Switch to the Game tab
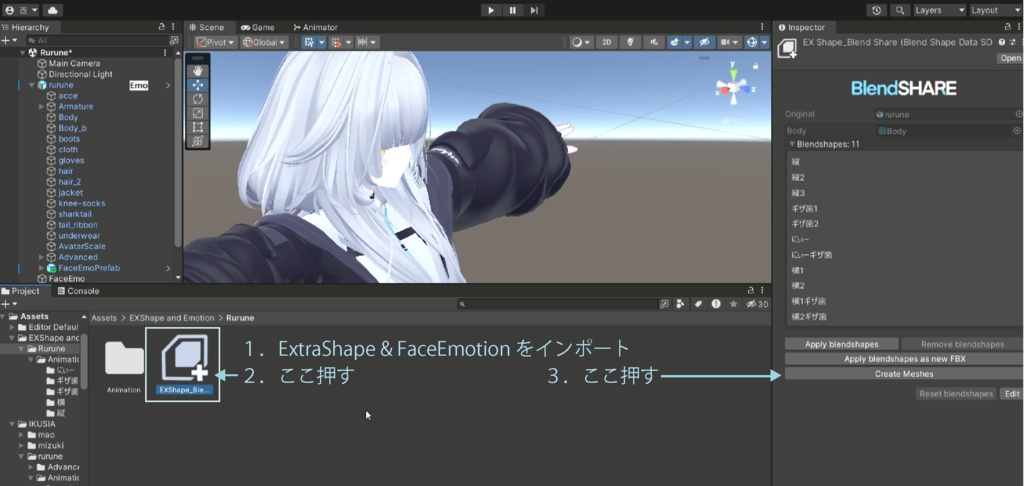This screenshot has height=486, width=1024. tap(257, 27)
